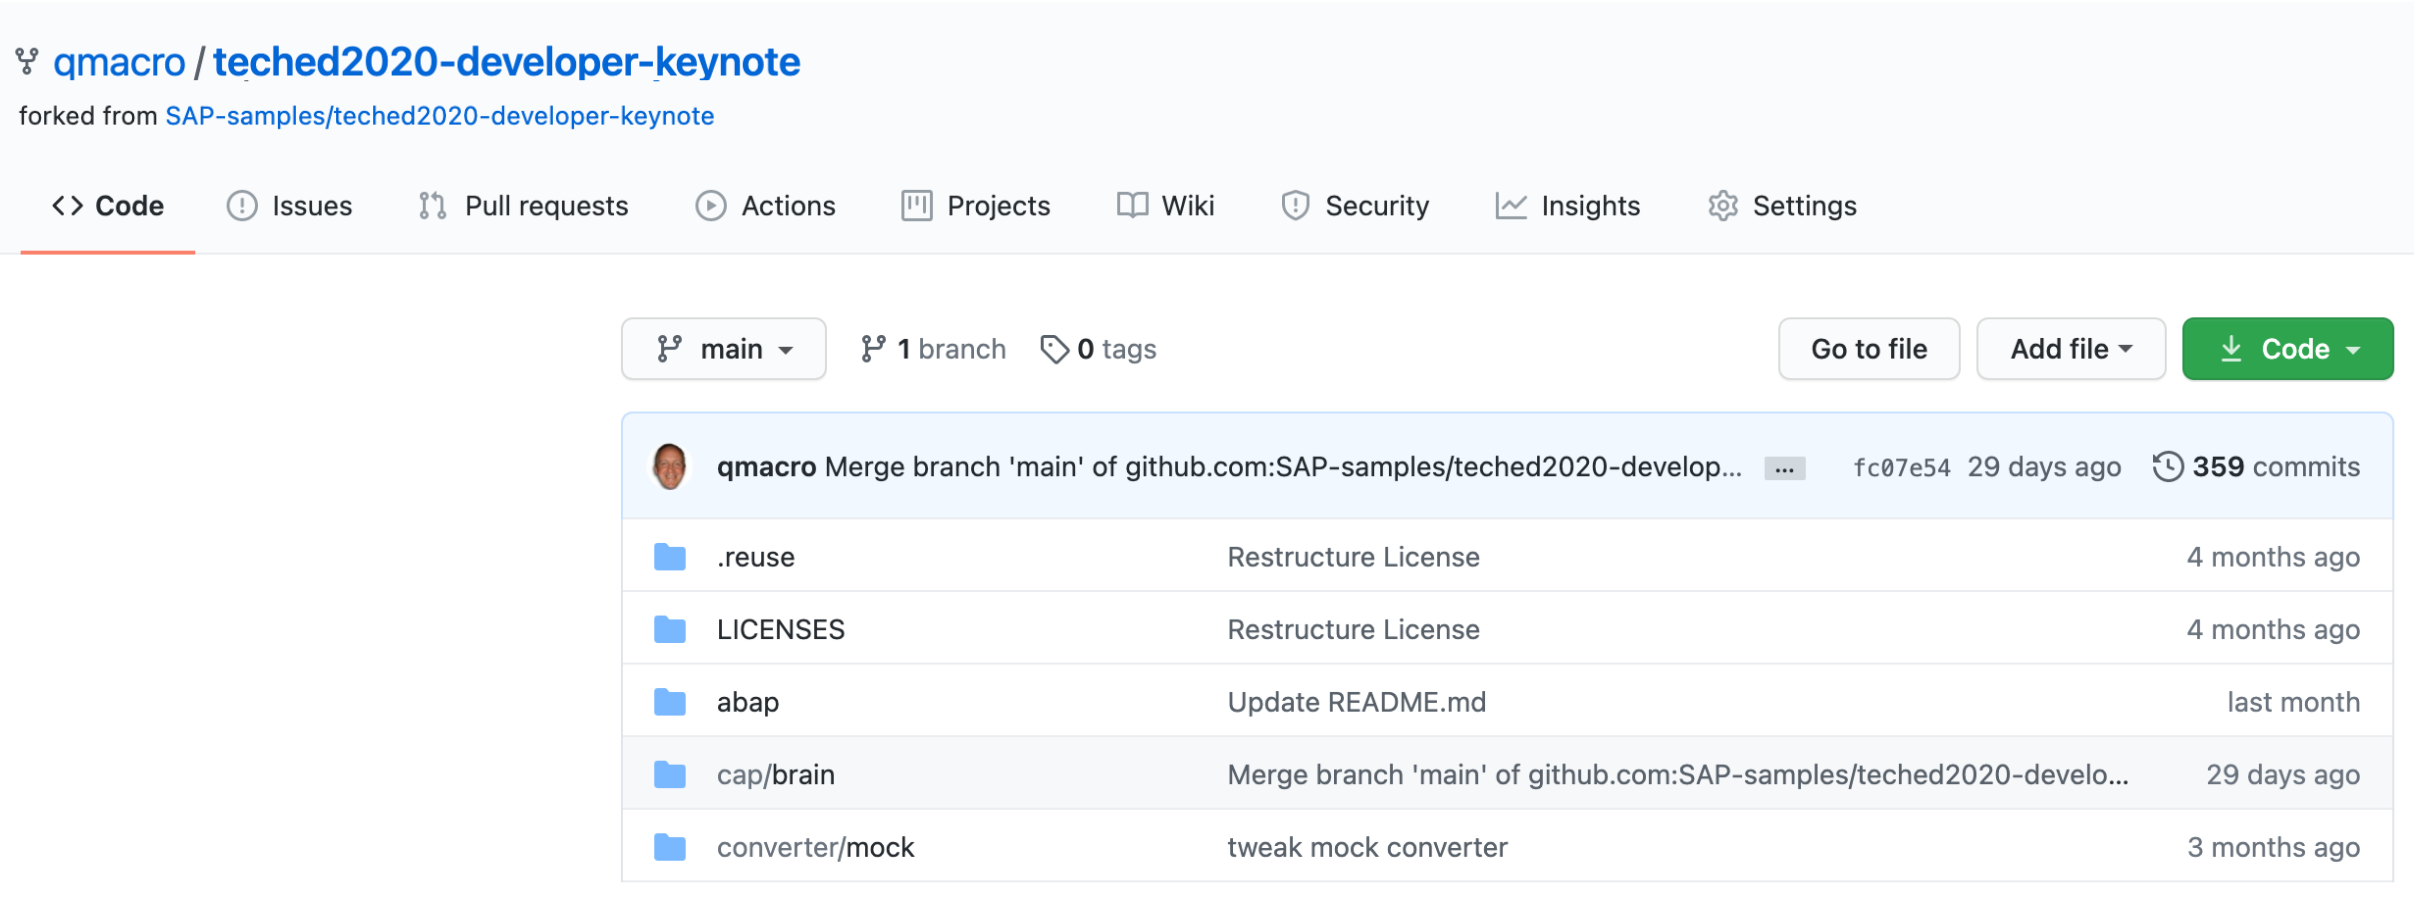Screen dimensions: 2414x916
Task: Open the Projects tab
Action: (x=976, y=206)
